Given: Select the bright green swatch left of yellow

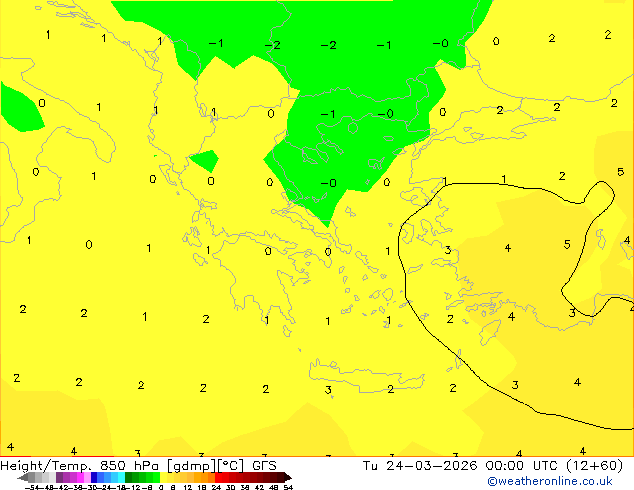Looking at the screenshot, I should 156,477.
